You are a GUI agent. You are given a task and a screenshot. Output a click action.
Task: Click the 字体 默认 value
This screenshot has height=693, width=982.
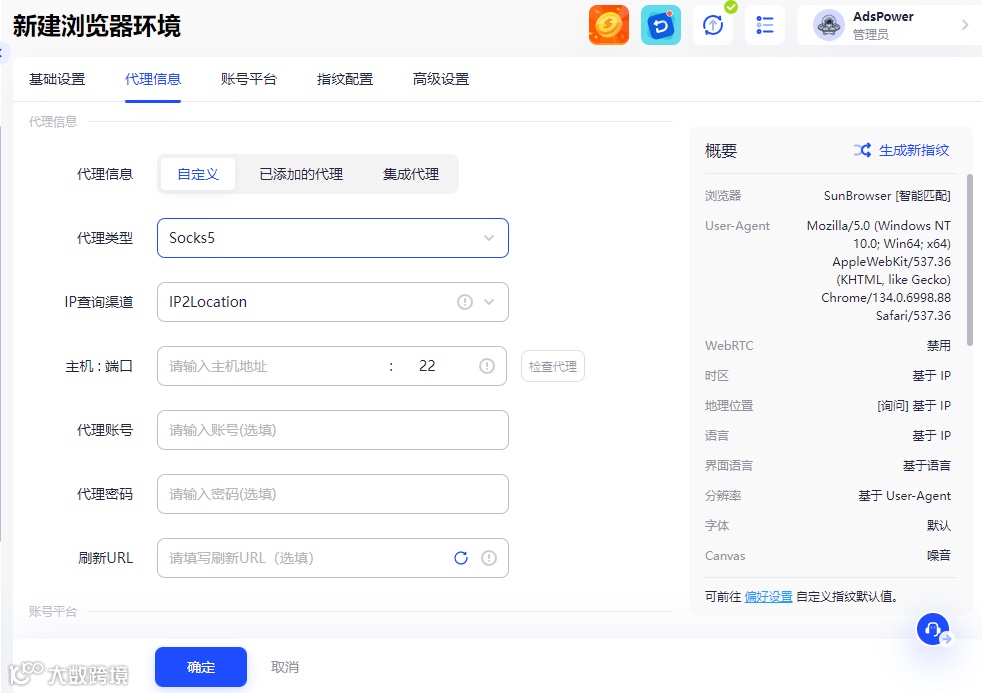pyautogui.click(x=938, y=525)
